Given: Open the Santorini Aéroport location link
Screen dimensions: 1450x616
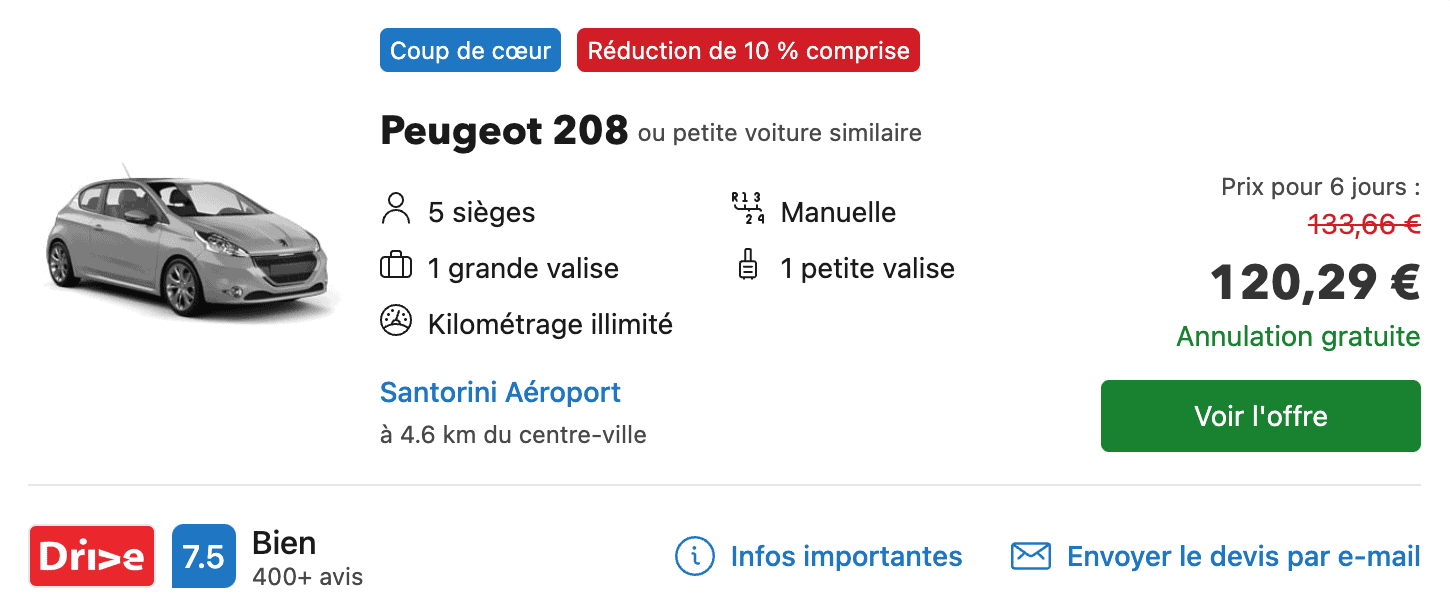Looking at the screenshot, I should 500,392.
